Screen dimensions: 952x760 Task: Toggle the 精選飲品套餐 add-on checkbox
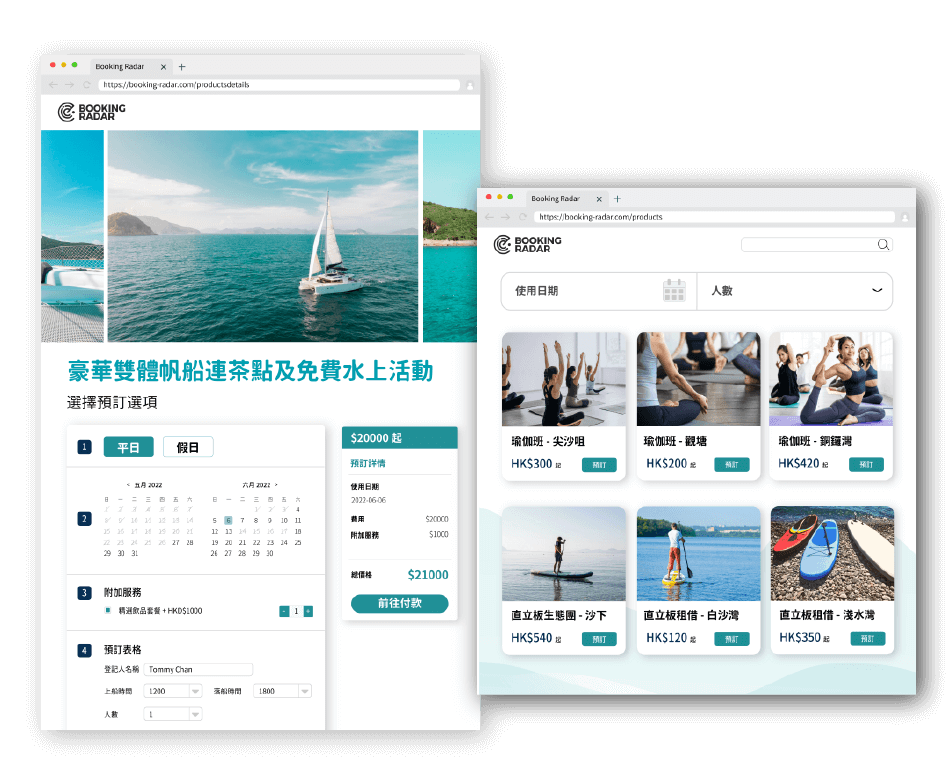point(107,609)
